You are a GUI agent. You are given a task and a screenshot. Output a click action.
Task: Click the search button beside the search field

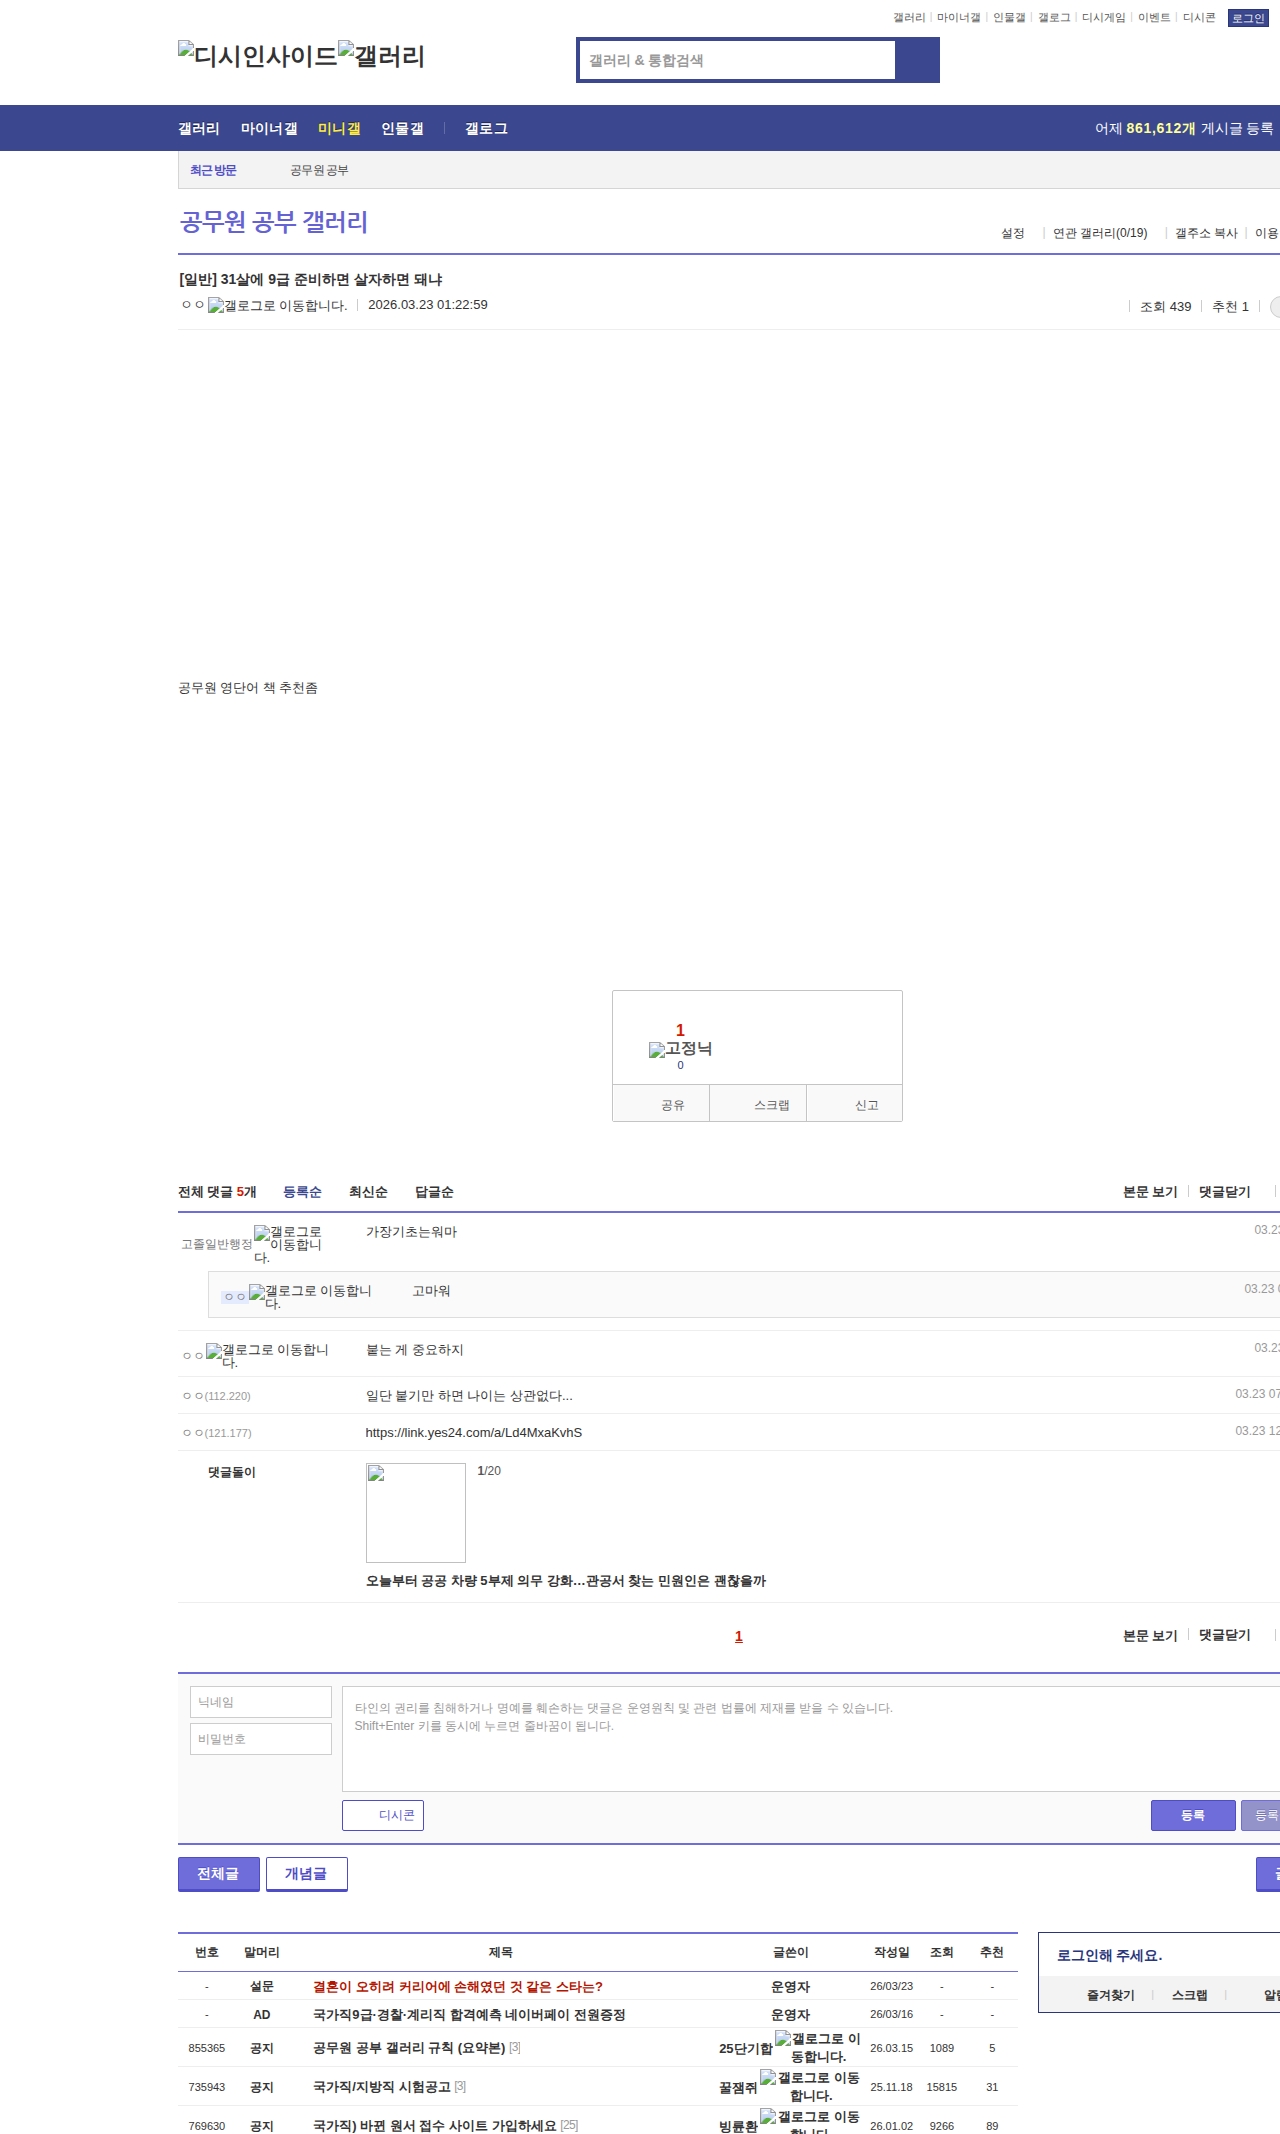point(917,60)
